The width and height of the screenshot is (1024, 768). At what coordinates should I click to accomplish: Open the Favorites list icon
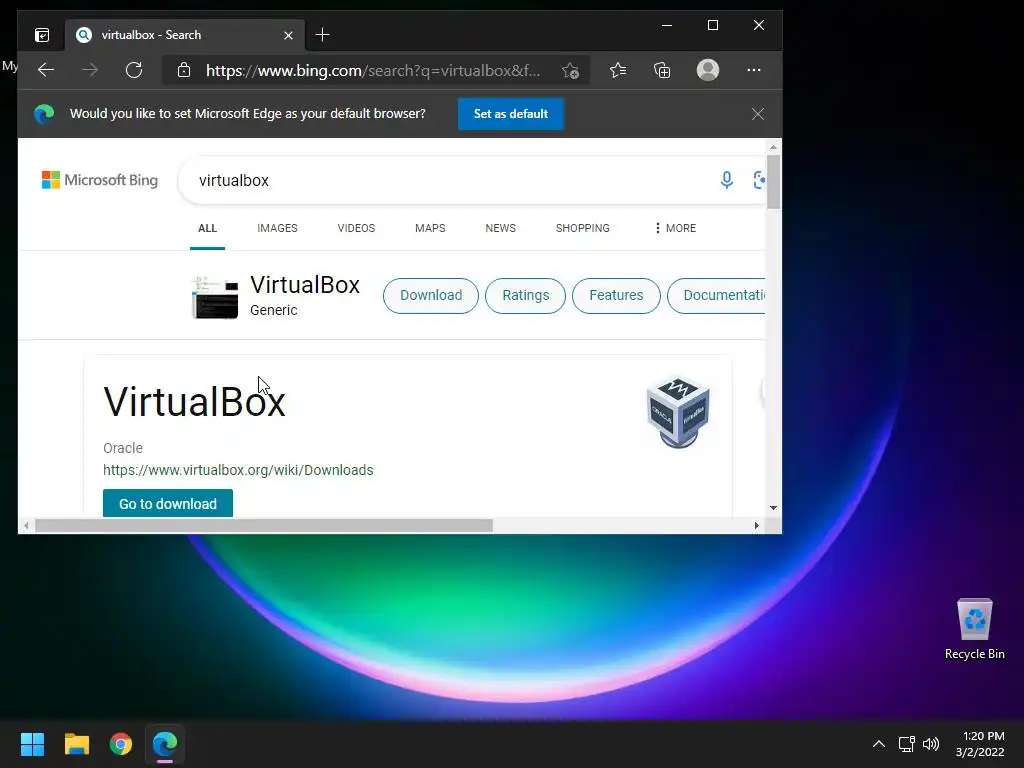[x=618, y=70]
